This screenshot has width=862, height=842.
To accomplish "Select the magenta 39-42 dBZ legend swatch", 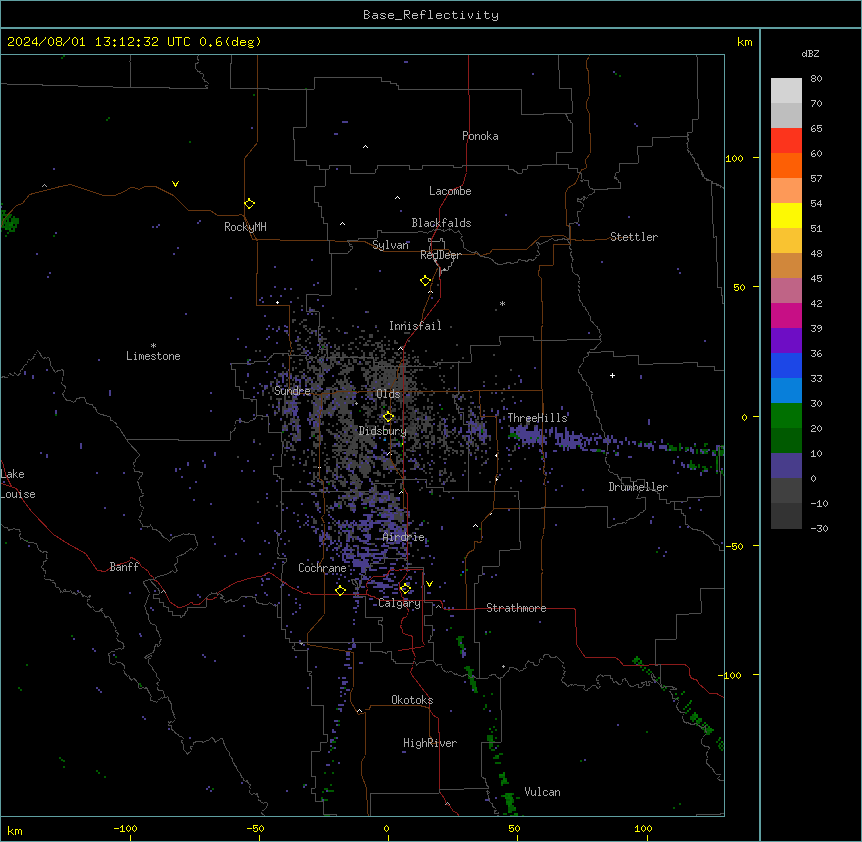I will [x=786, y=315].
